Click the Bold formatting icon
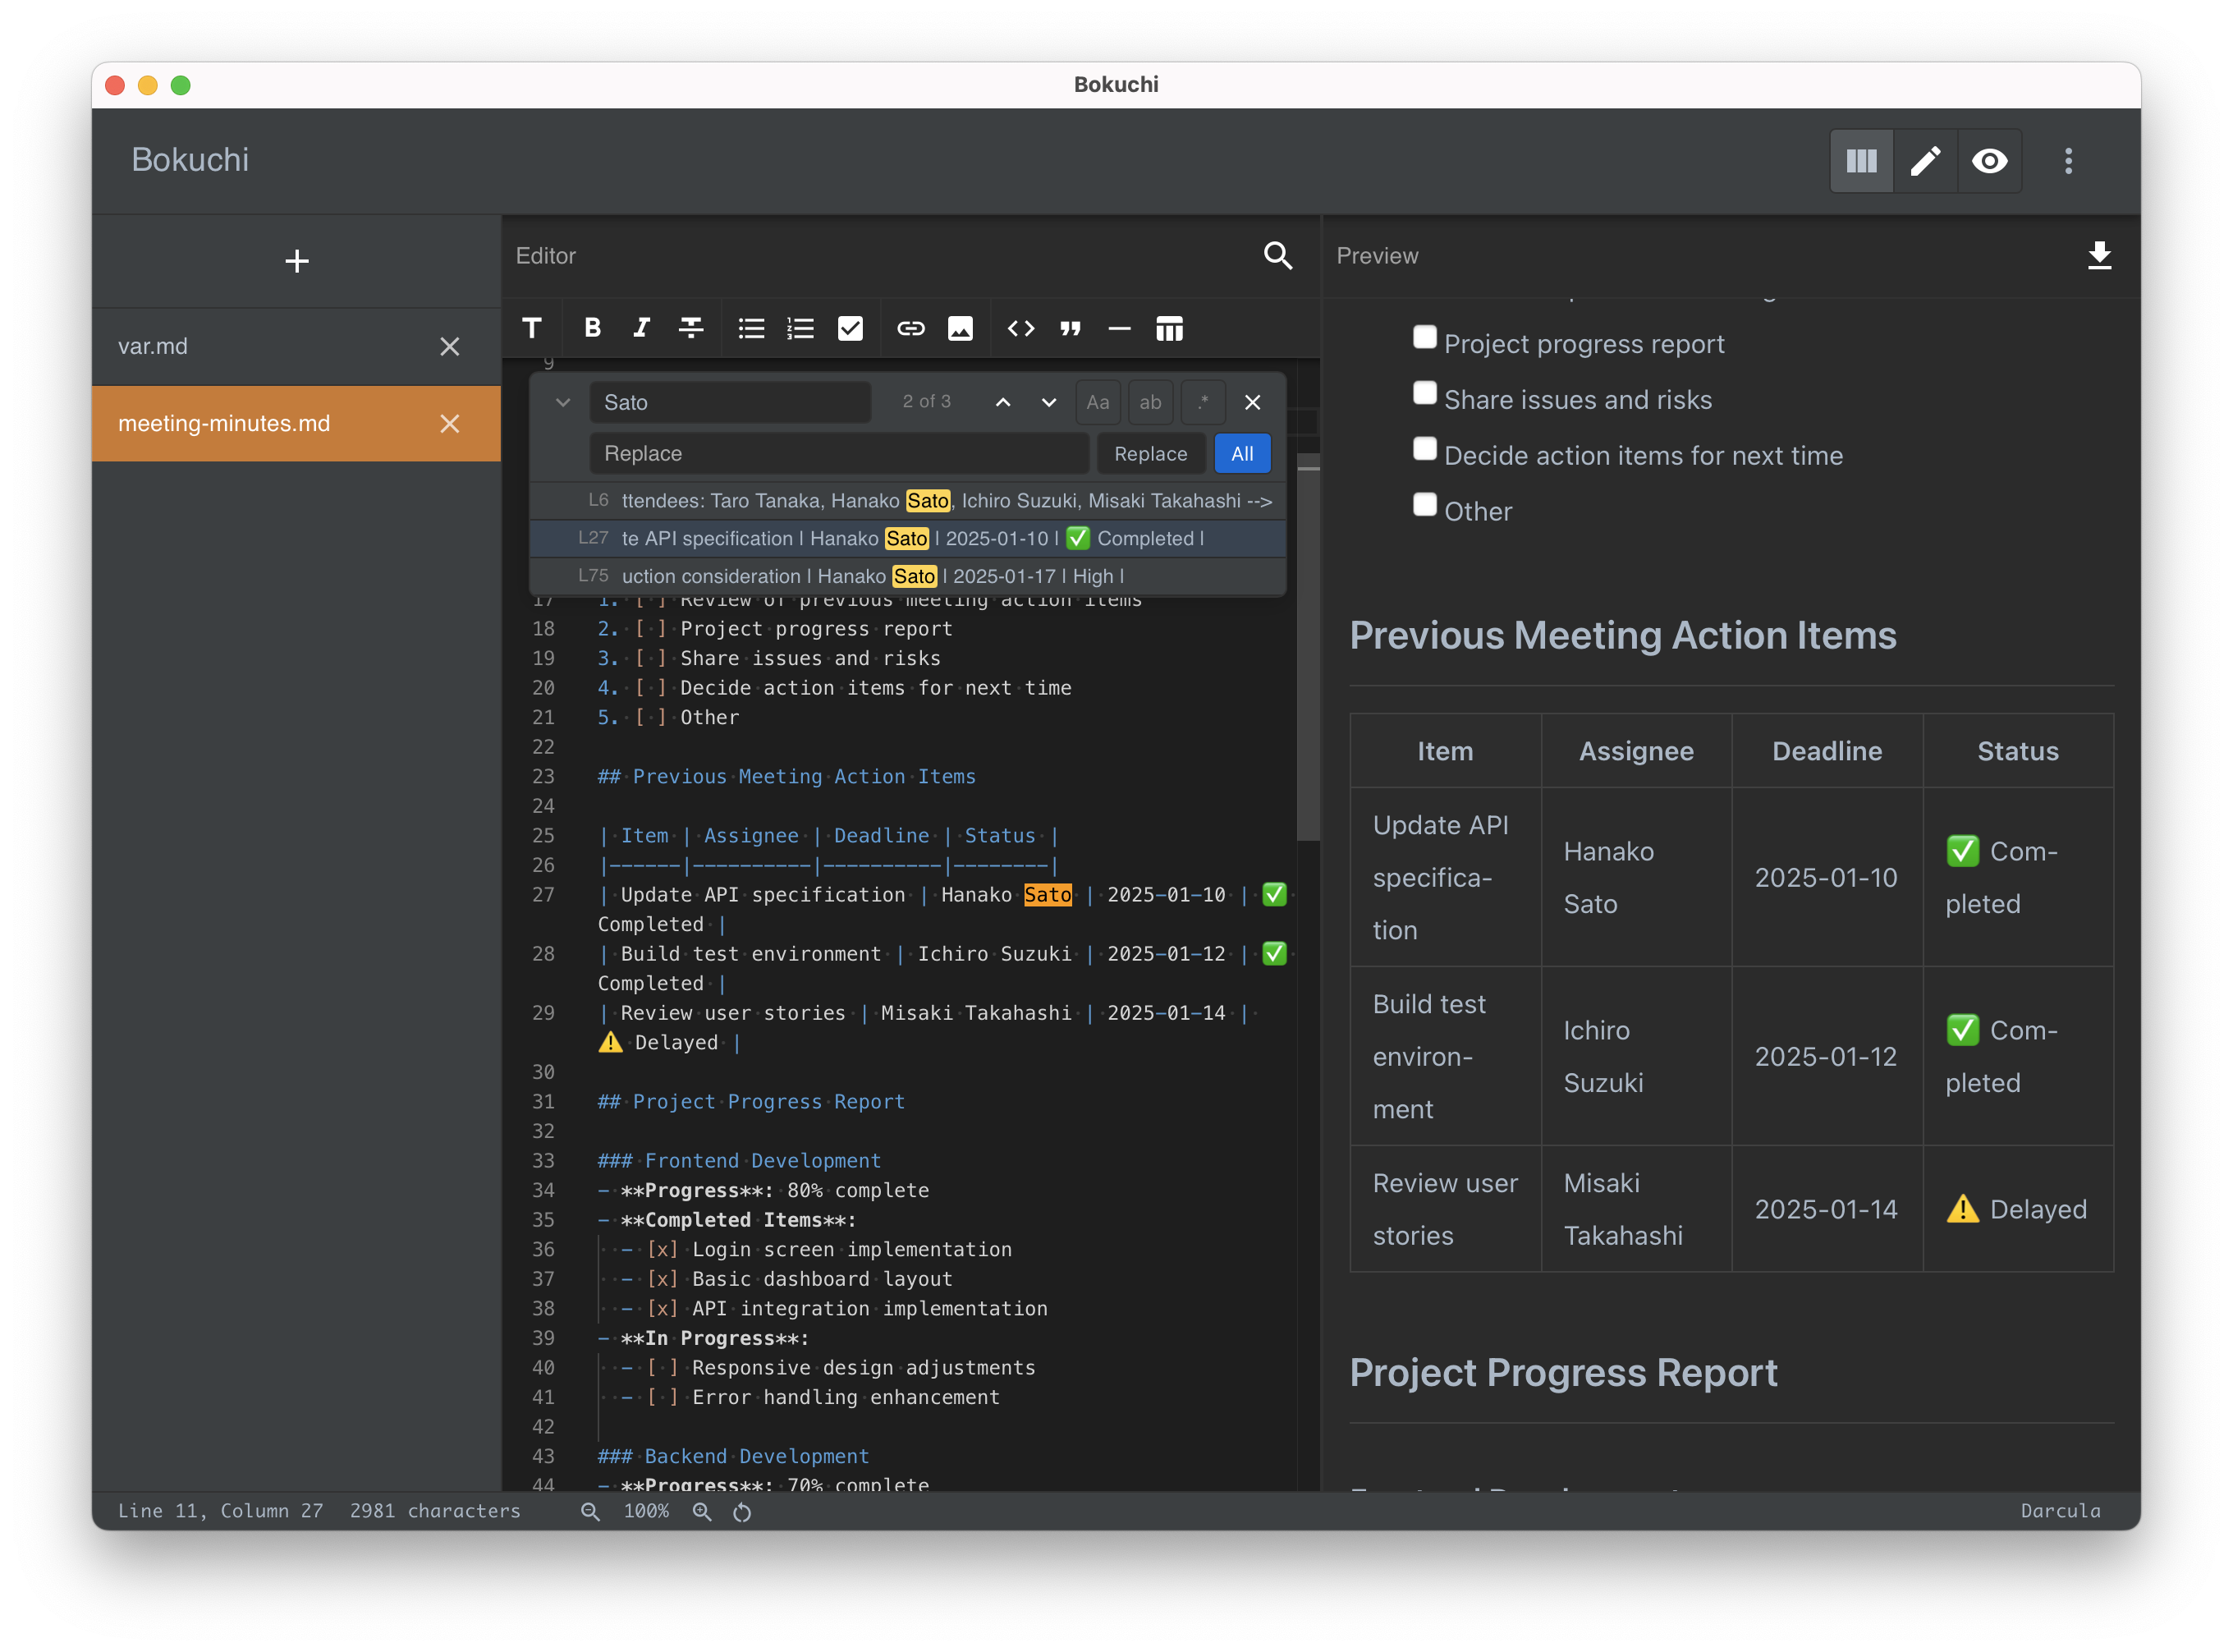Viewport: 2233px width, 1652px height. click(x=592, y=328)
